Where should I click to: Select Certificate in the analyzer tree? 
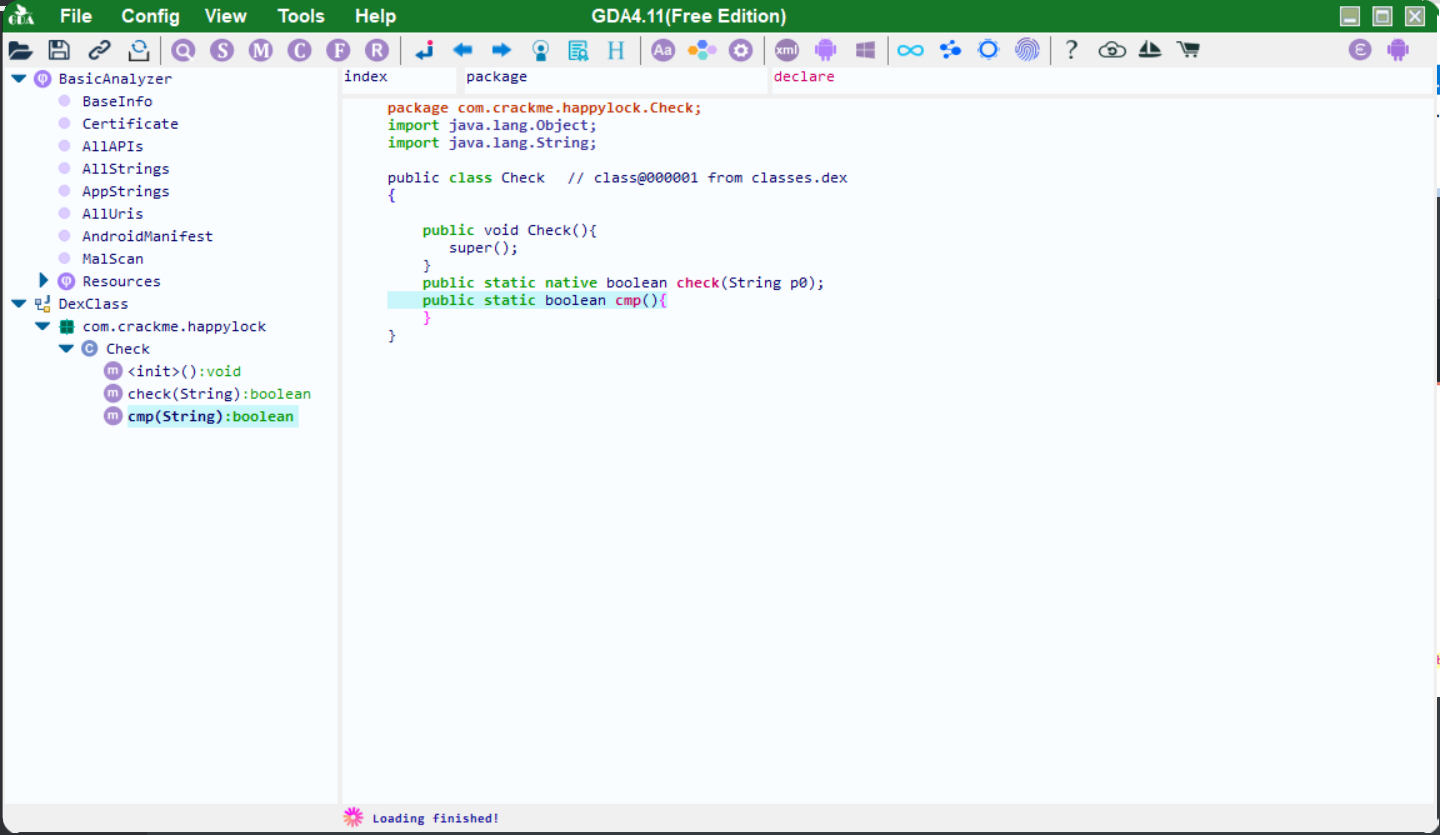coord(130,124)
